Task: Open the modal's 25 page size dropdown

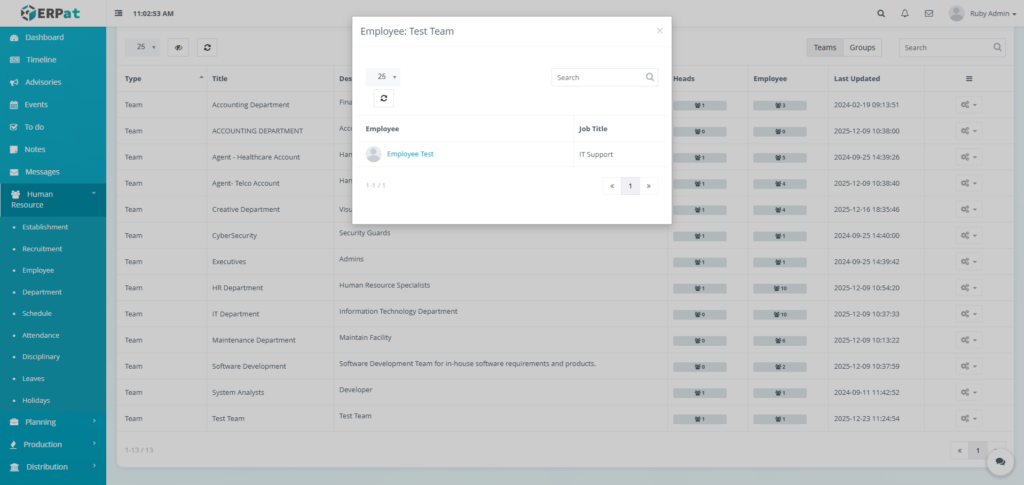Action: click(x=383, y=77)
